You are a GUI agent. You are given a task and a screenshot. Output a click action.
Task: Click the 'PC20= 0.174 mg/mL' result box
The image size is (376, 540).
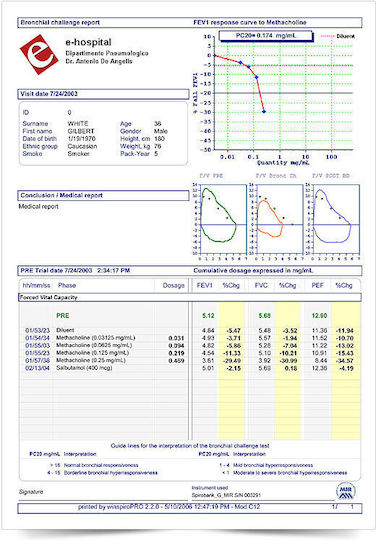[266, 35]
